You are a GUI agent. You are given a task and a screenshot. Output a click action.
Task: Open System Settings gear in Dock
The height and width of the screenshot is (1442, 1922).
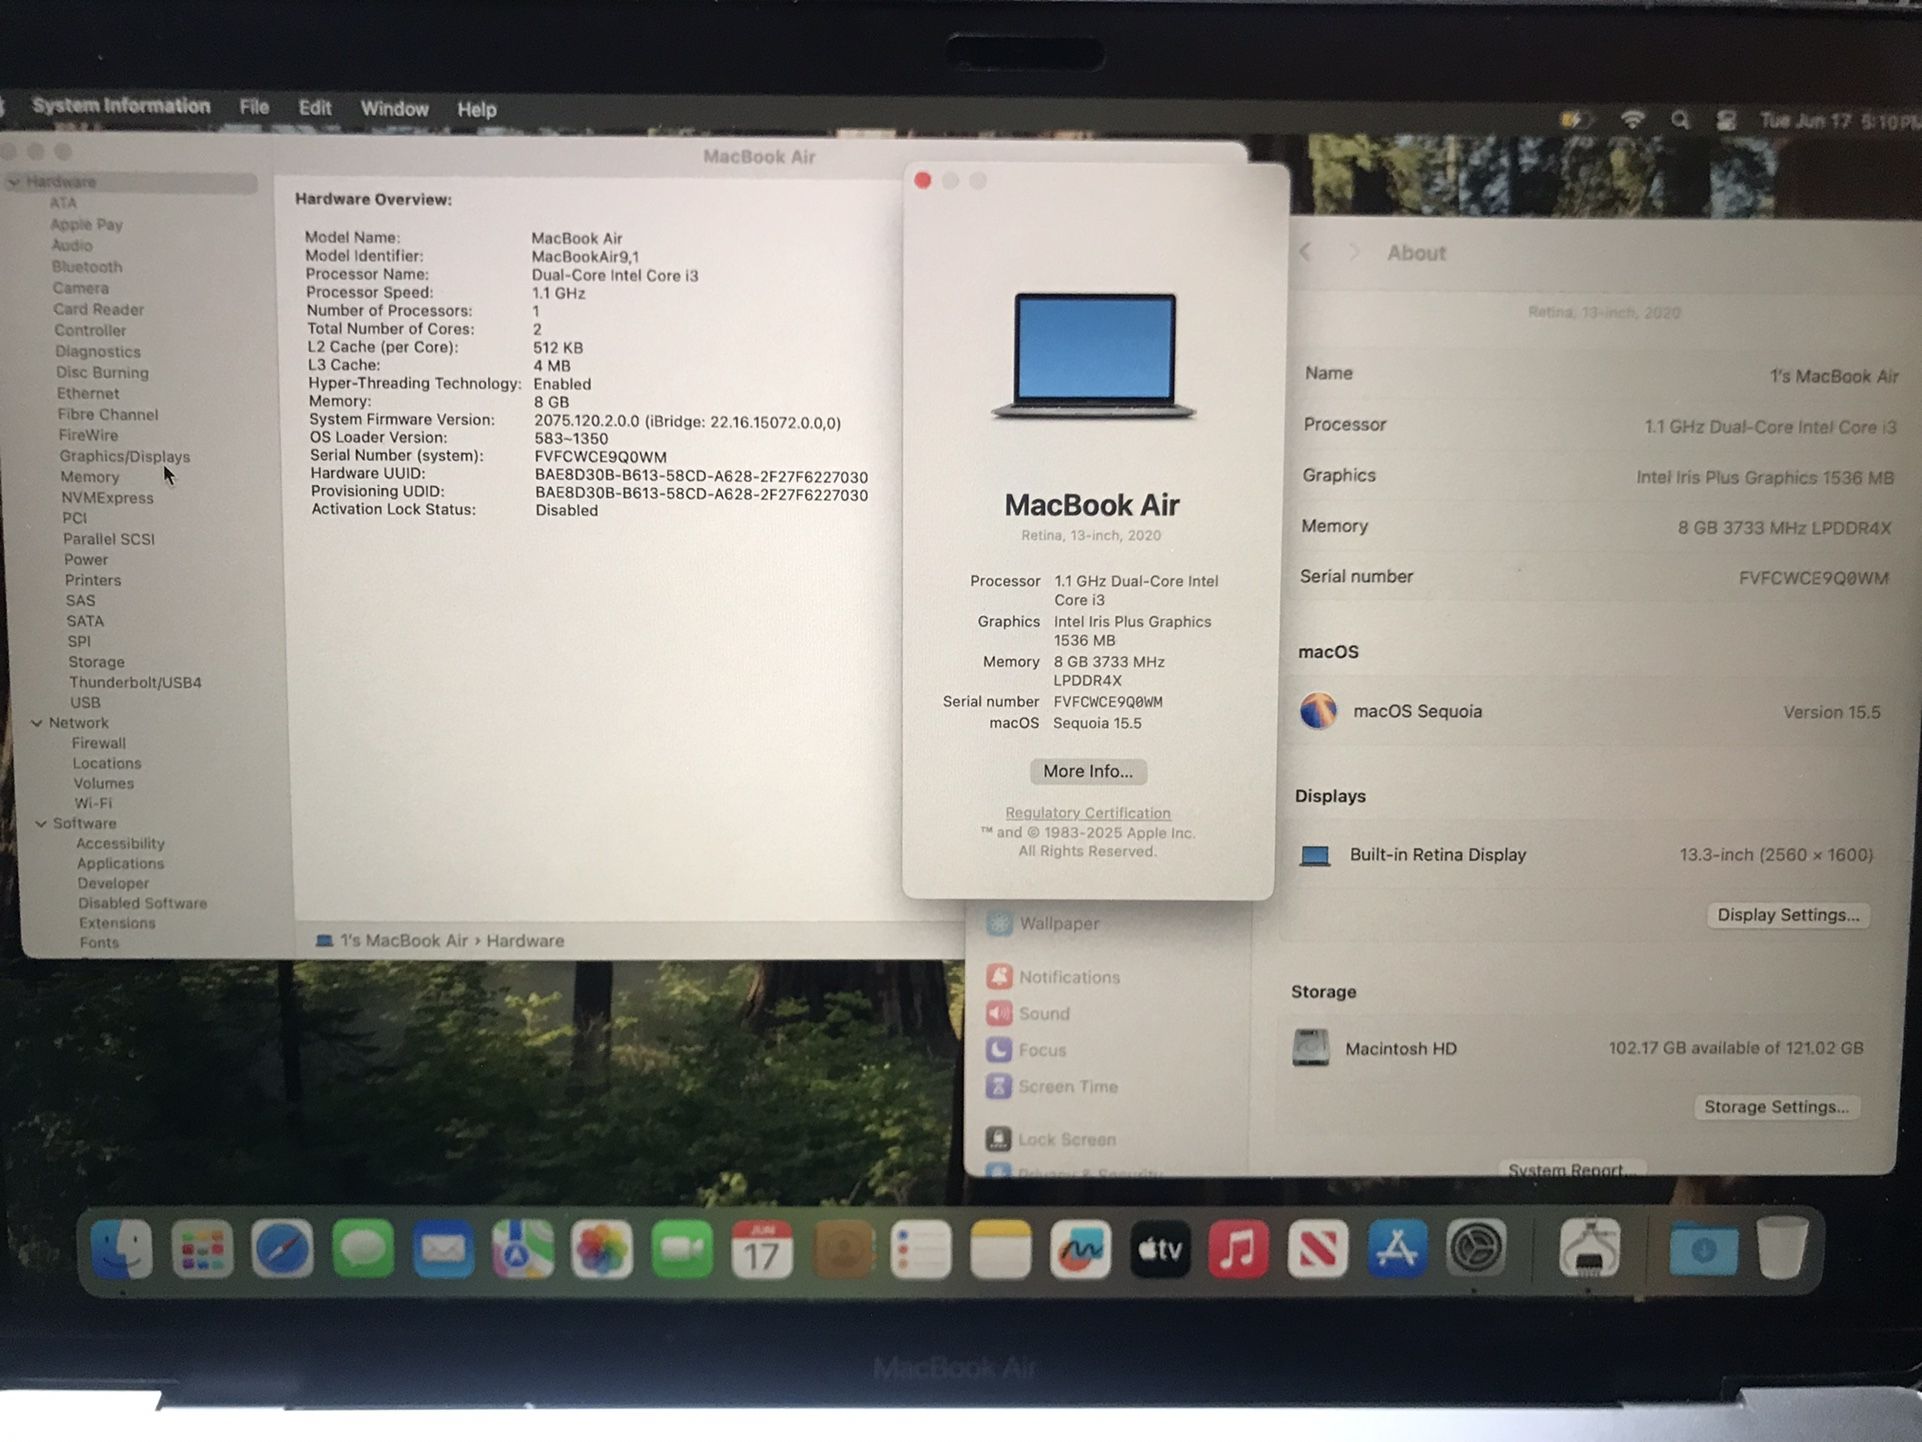(x=1476, y=1248)
